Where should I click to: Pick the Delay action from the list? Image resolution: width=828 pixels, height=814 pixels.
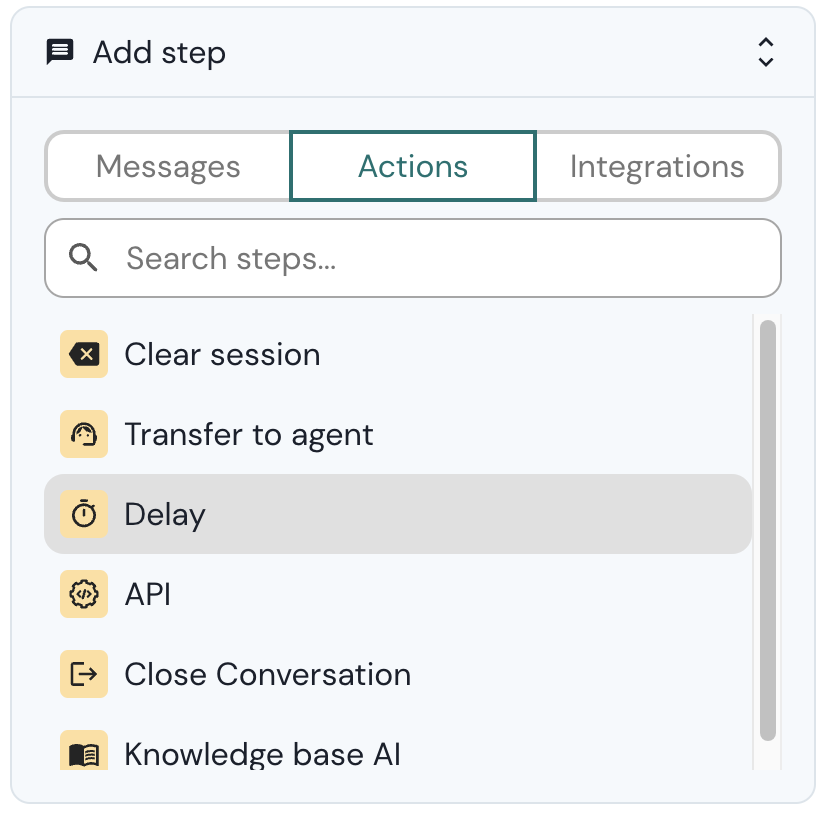point(164,514)
